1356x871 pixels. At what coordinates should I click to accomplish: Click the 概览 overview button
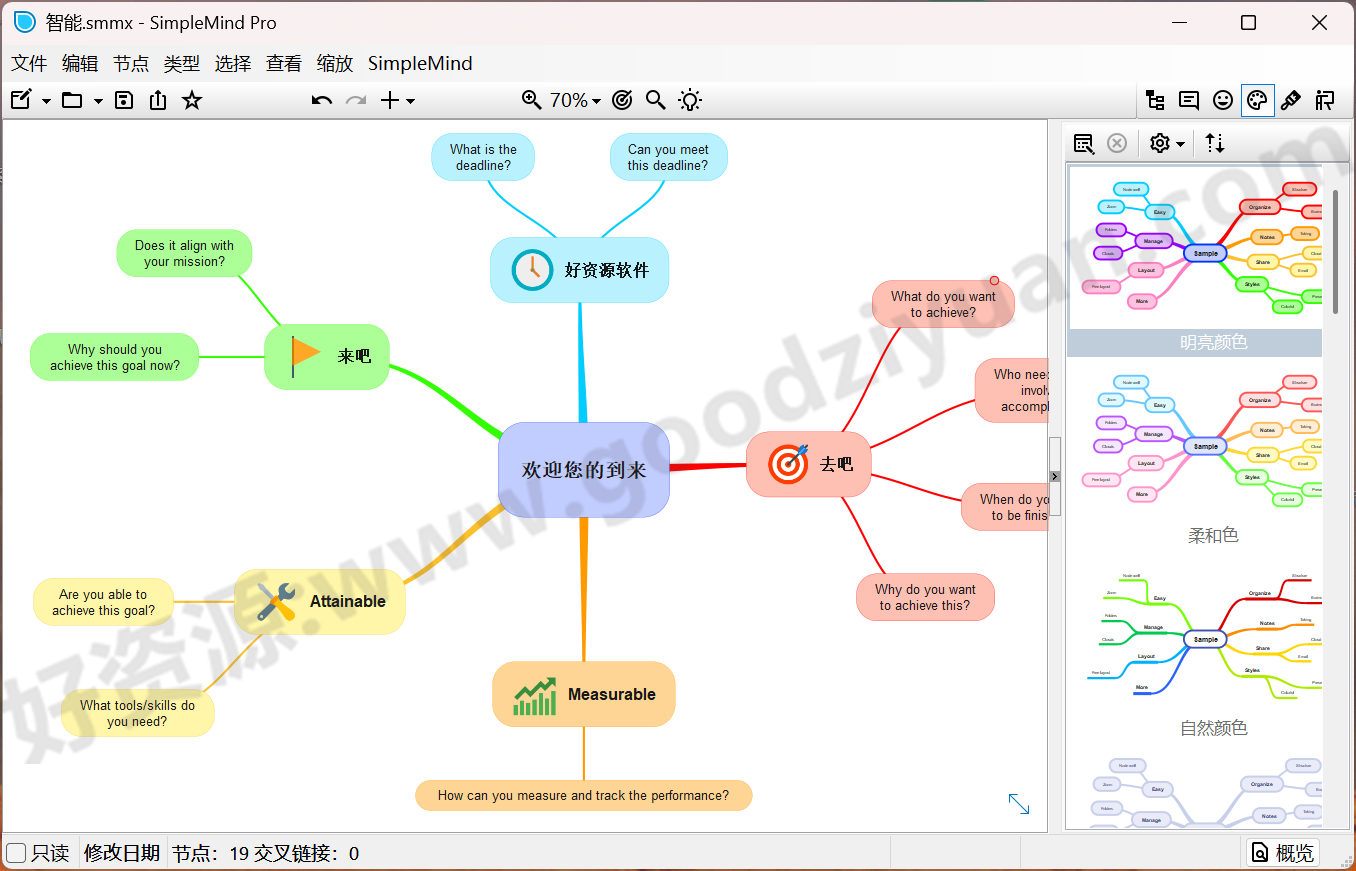point(1283,852)
